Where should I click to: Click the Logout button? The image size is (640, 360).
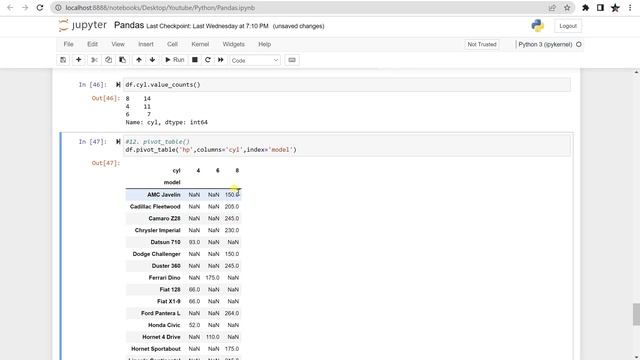click(568, 26)
